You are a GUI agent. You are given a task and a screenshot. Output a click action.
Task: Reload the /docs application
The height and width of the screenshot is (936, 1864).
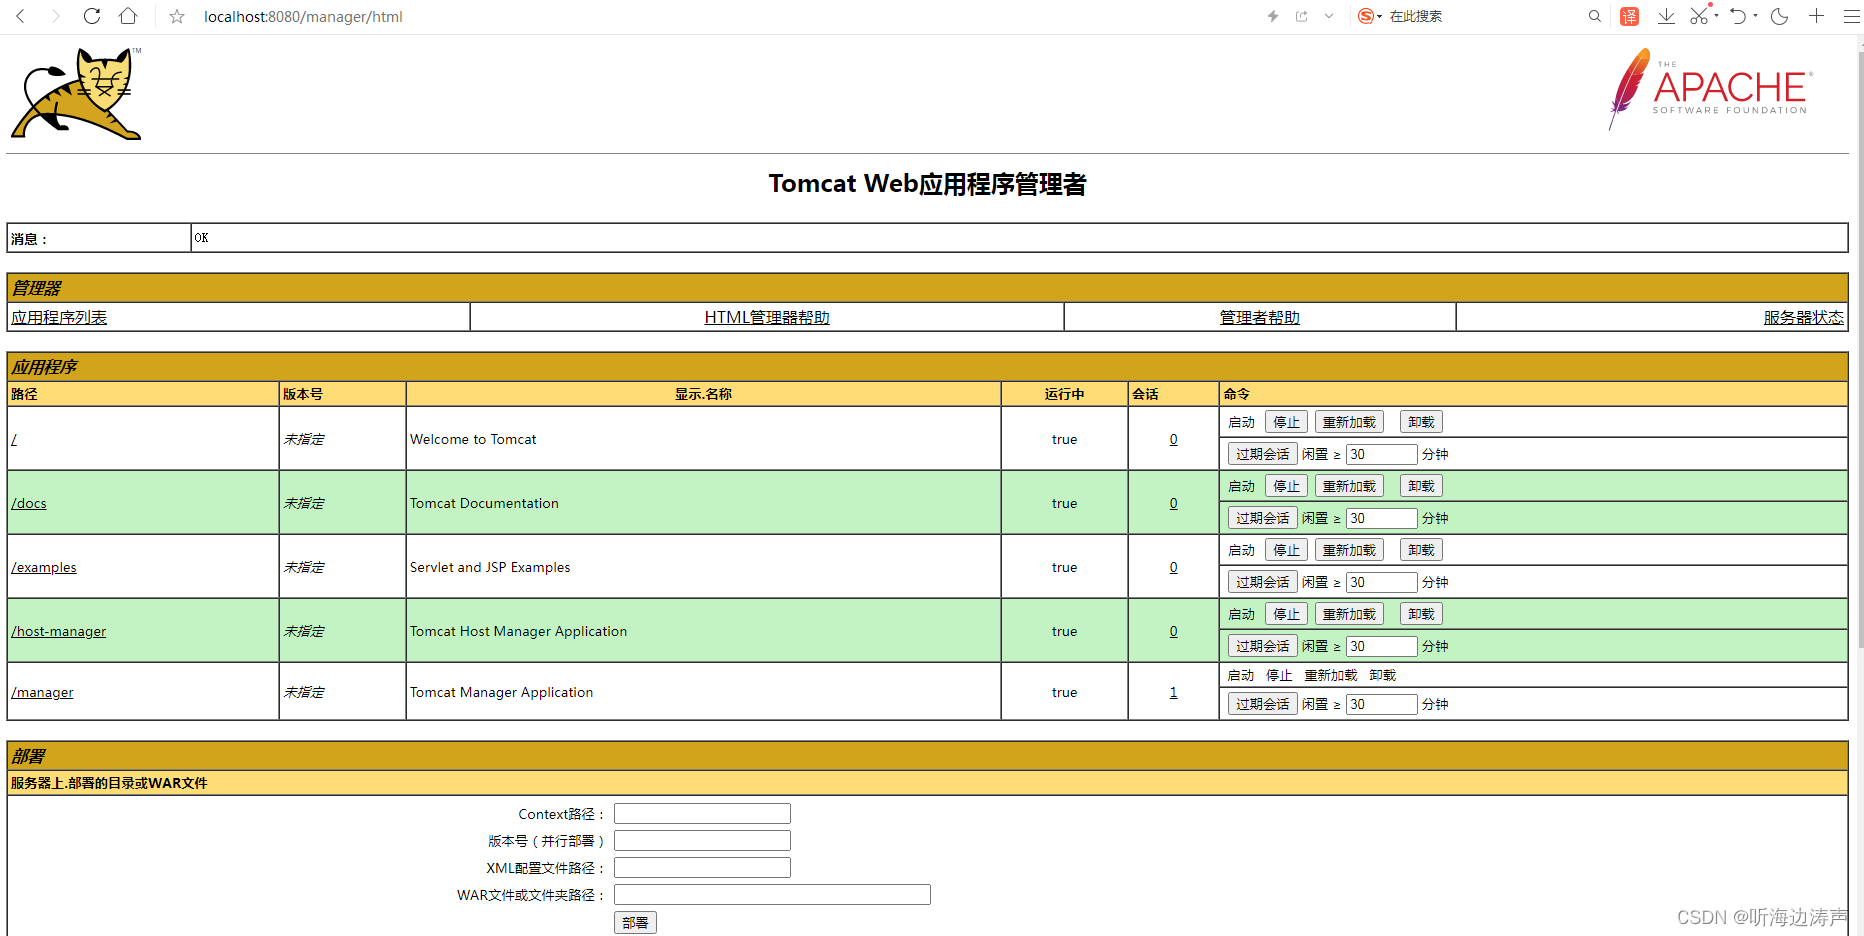[x=1349, y=486]
